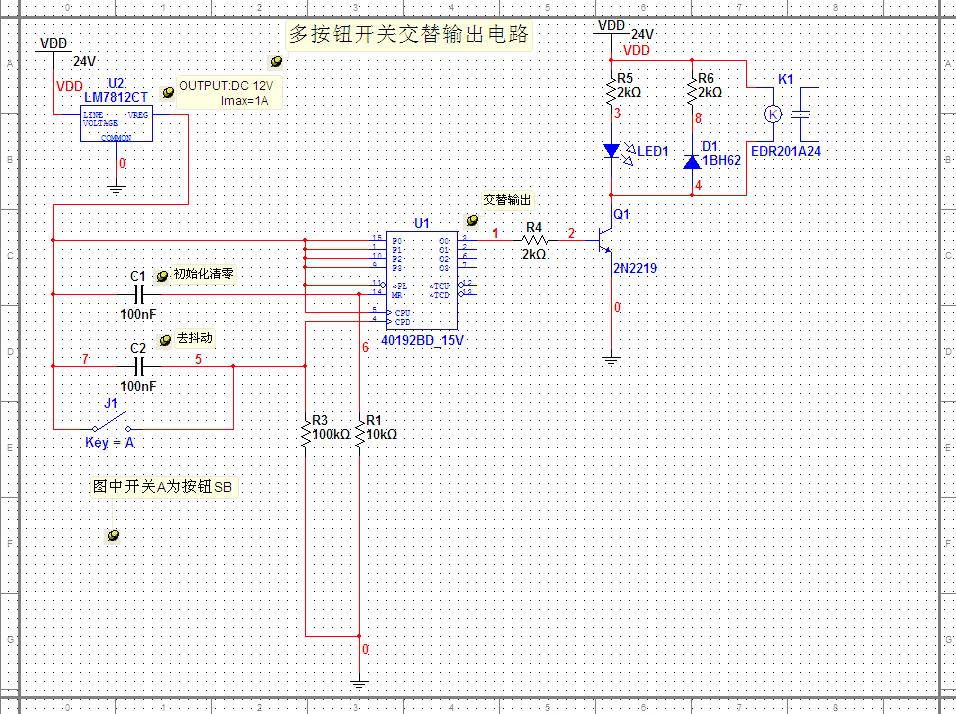This screenshot has height=714, width=956.
Task: Select the R6 2kΩ resistor above D1
Action: pos(691,94)
